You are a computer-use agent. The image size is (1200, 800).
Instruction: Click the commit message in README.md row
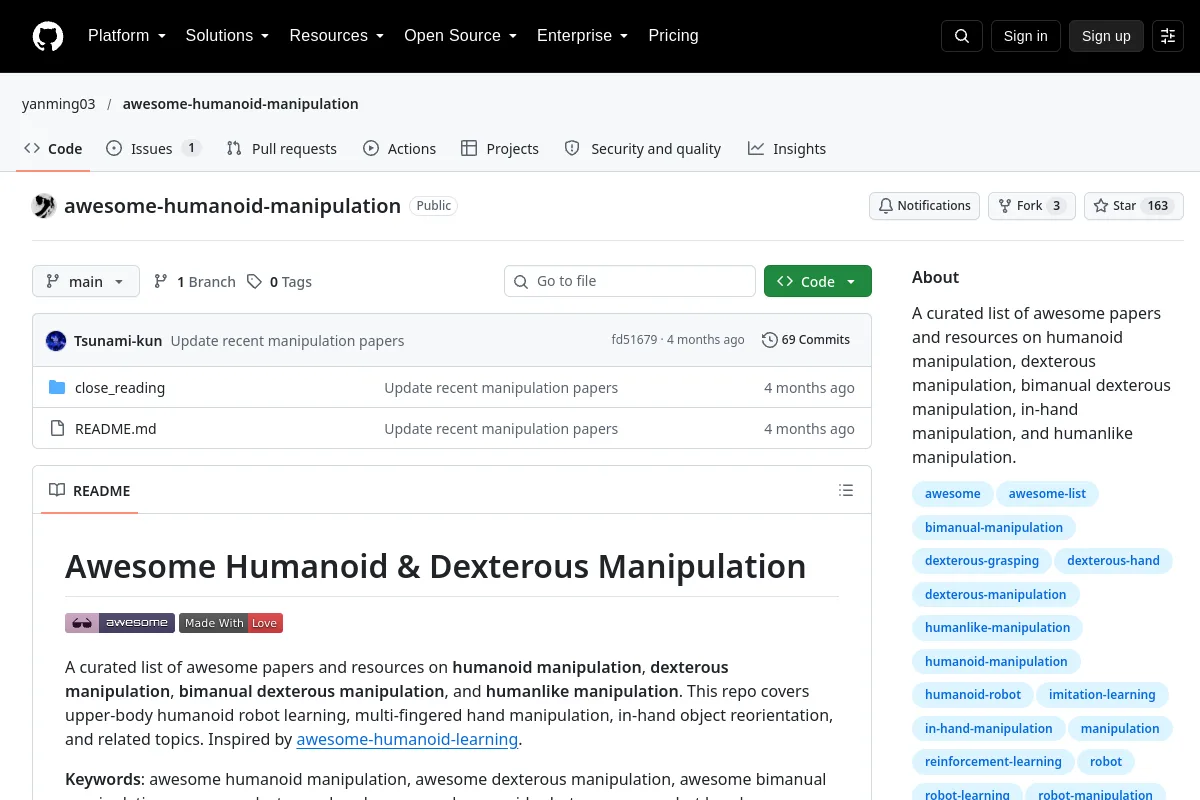[x=501, y=429]
